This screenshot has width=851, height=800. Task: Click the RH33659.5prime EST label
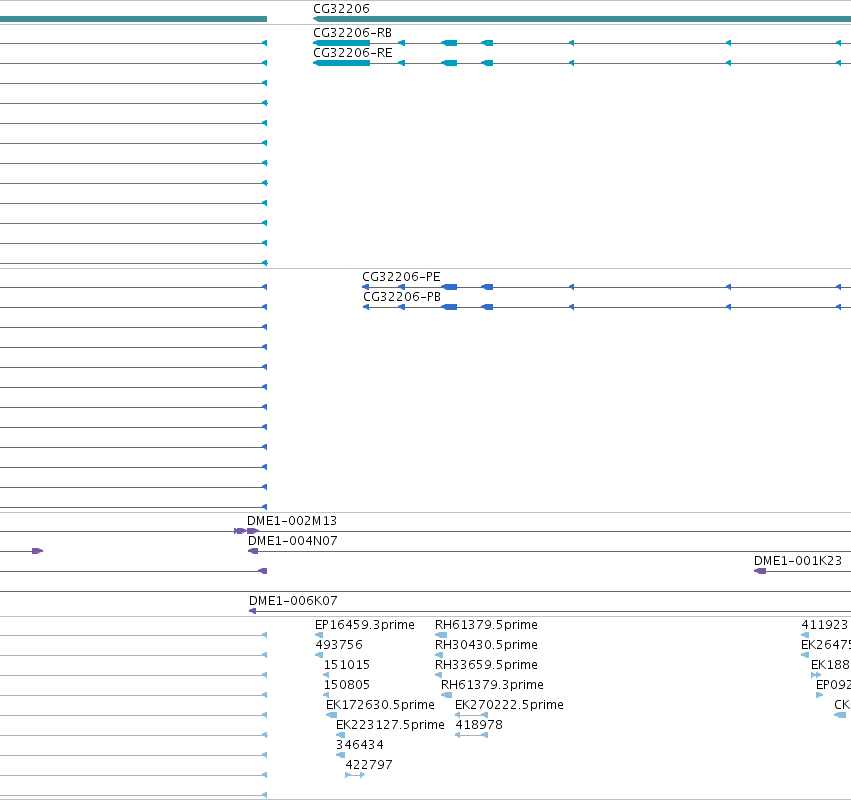486,665
